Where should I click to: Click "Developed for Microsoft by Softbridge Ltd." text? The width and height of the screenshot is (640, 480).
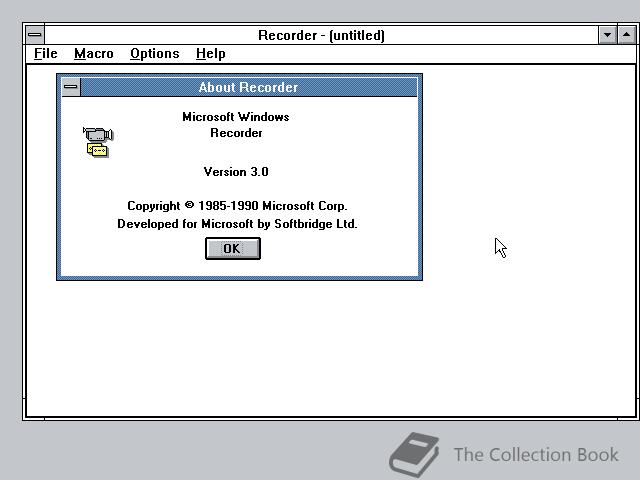click(x=237, y=224)
